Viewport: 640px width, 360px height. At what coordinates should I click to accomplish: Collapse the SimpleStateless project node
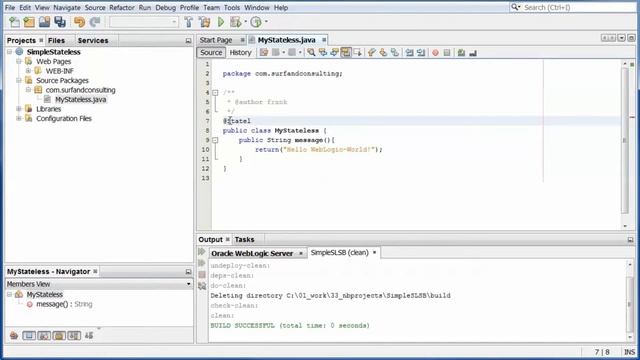click(x=9, y=52)
